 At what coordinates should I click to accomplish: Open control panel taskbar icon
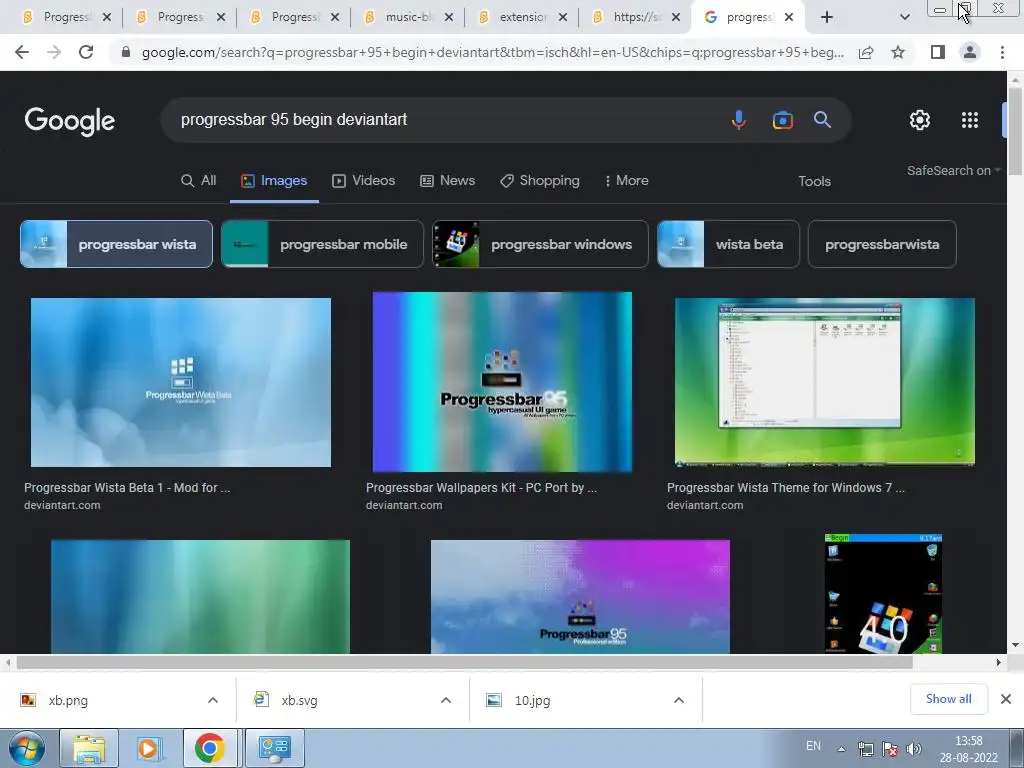pos(274,748)
